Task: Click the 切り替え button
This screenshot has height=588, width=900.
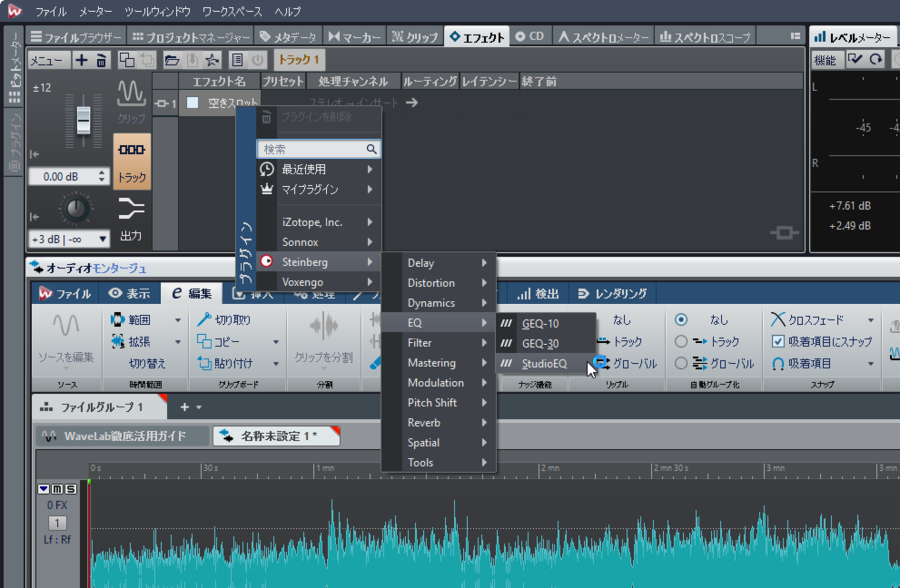Action: coord(147,363)
